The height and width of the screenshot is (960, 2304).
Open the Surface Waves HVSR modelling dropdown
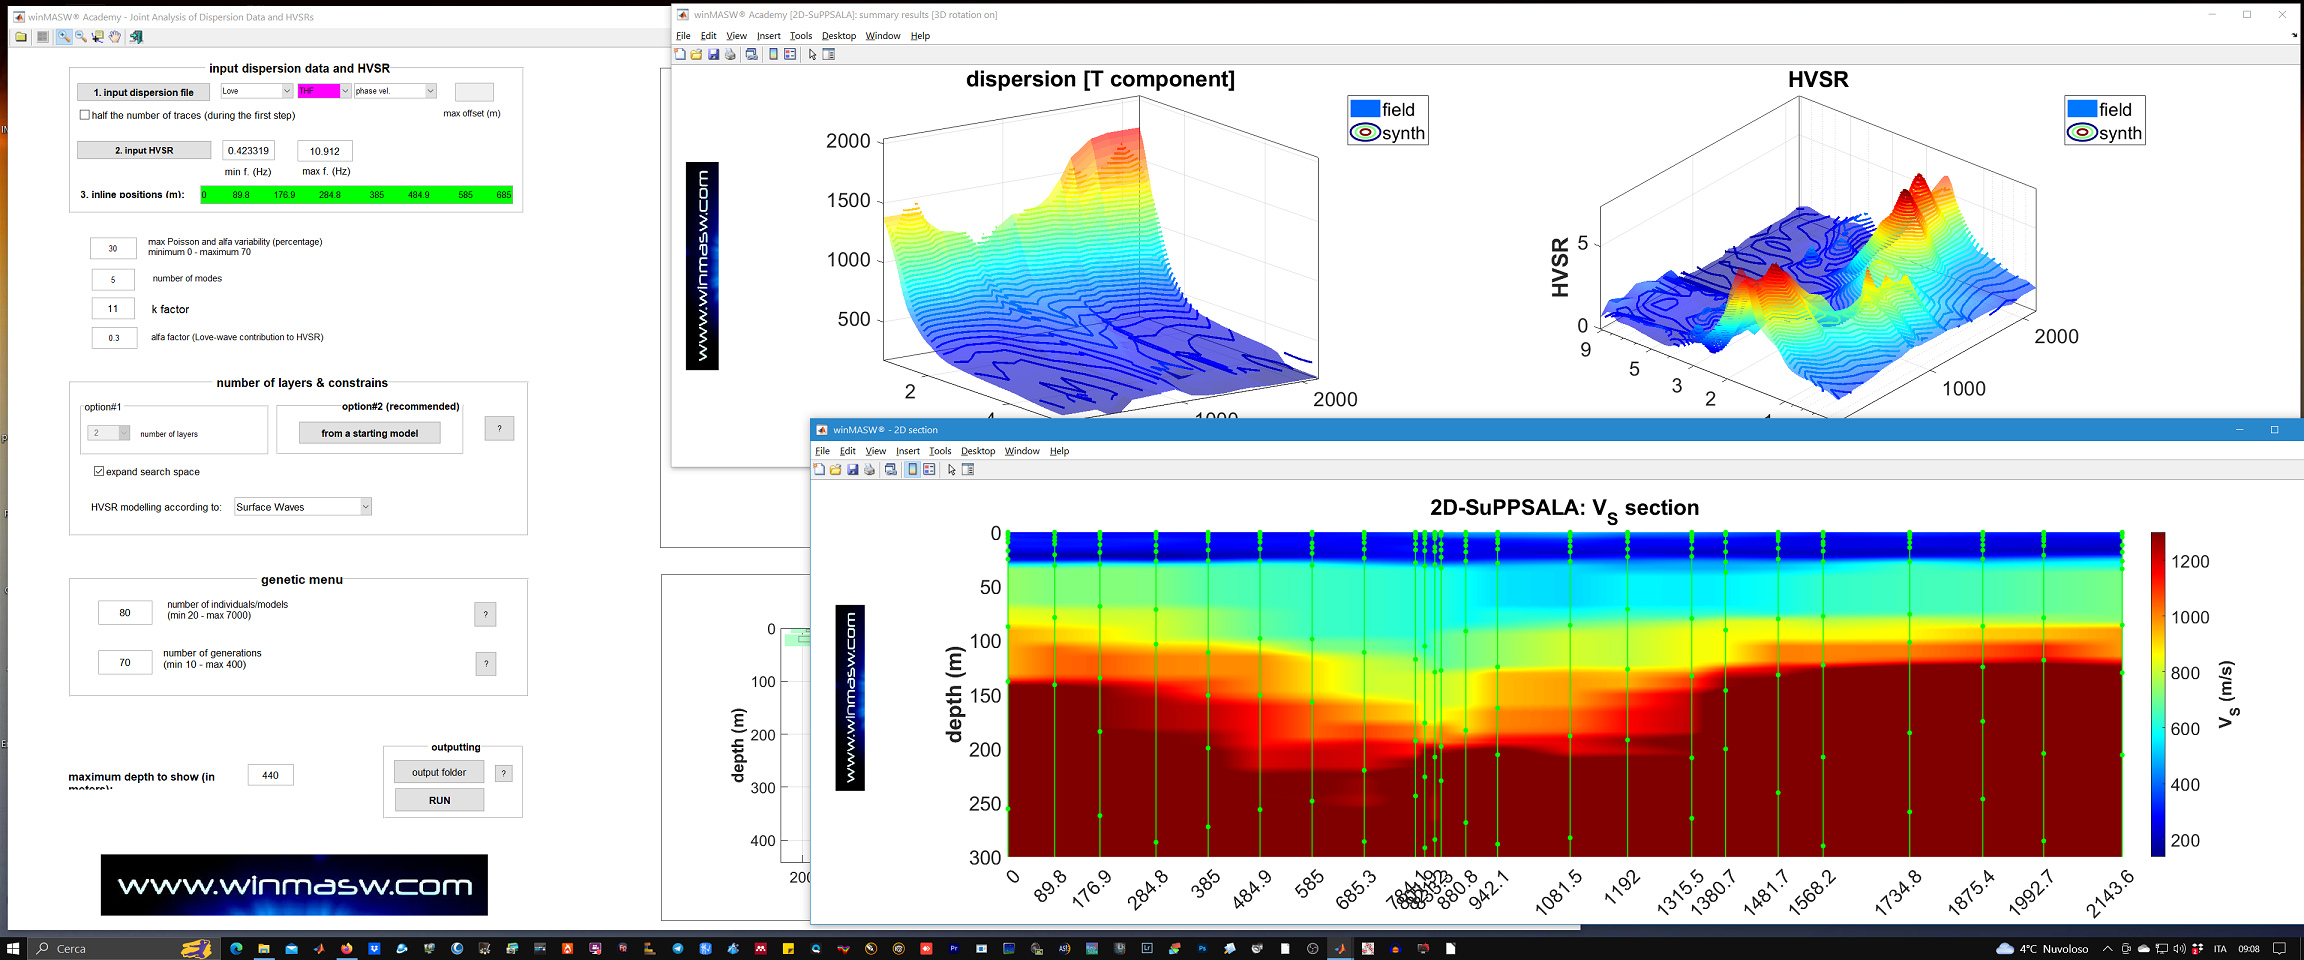click(x=303, y=507)
